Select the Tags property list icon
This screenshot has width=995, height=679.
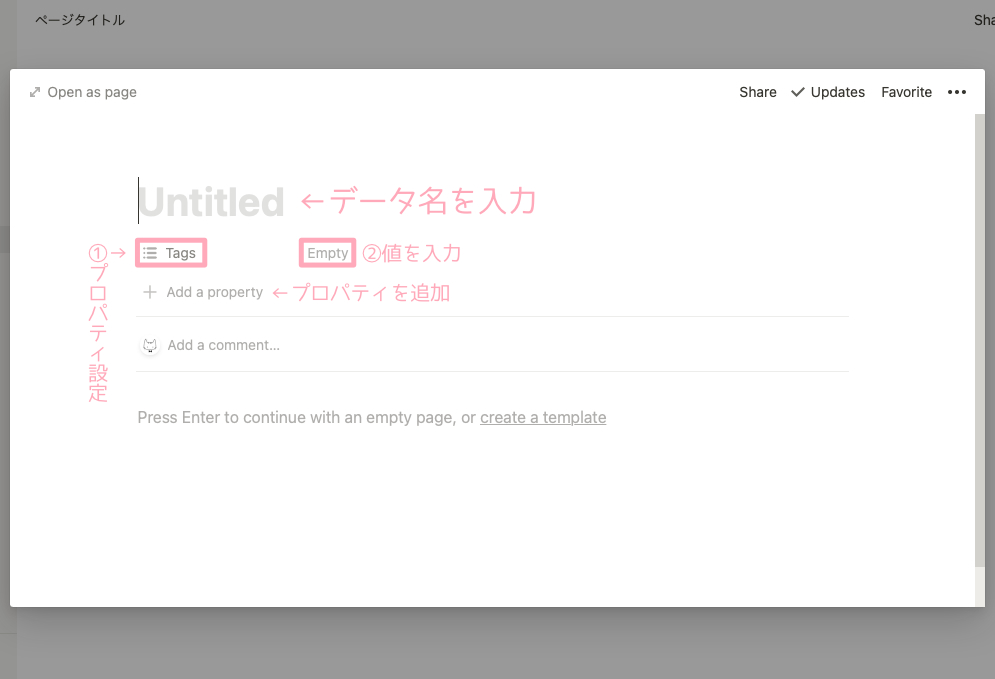point(149,252)
